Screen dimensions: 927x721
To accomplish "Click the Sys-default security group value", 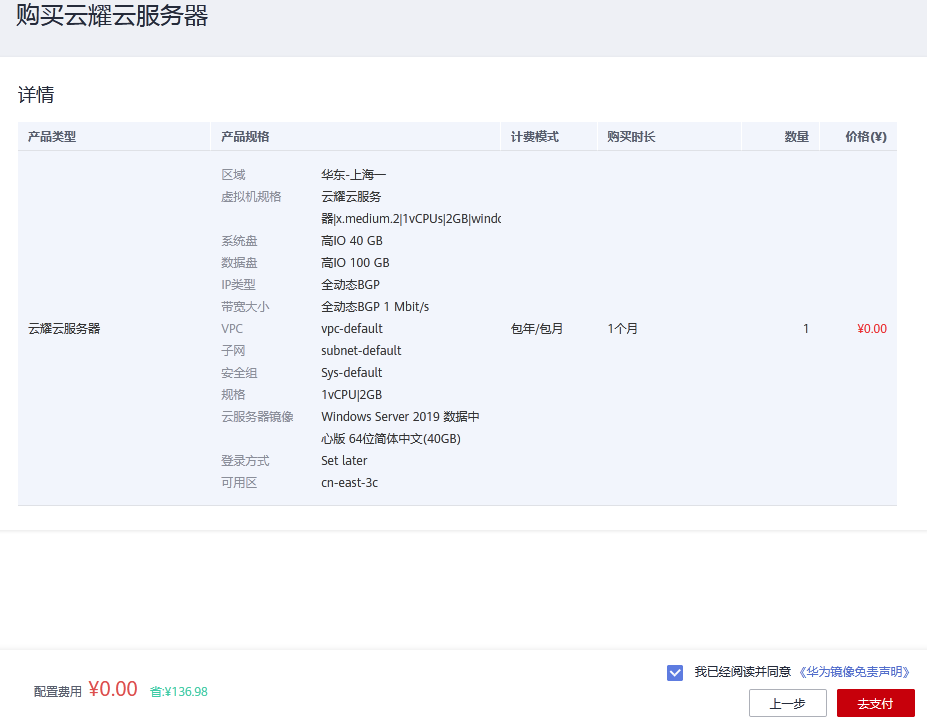I will (x=351, y=373).
